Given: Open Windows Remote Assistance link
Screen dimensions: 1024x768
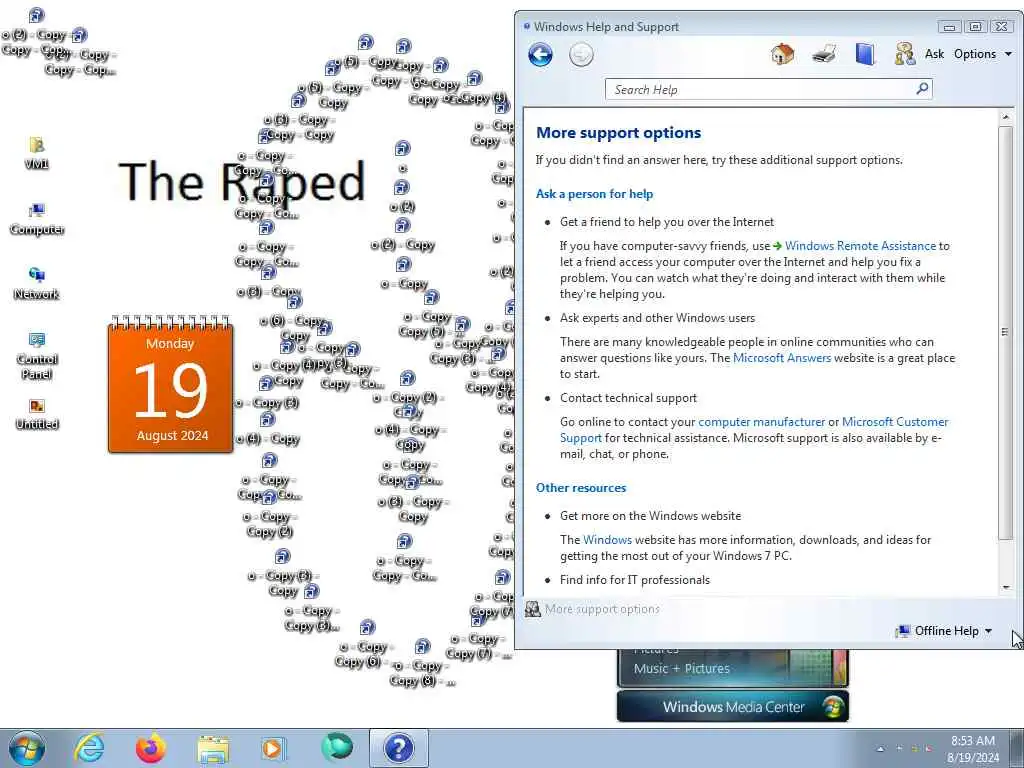Looking at the screenshot, I should 860,246.
